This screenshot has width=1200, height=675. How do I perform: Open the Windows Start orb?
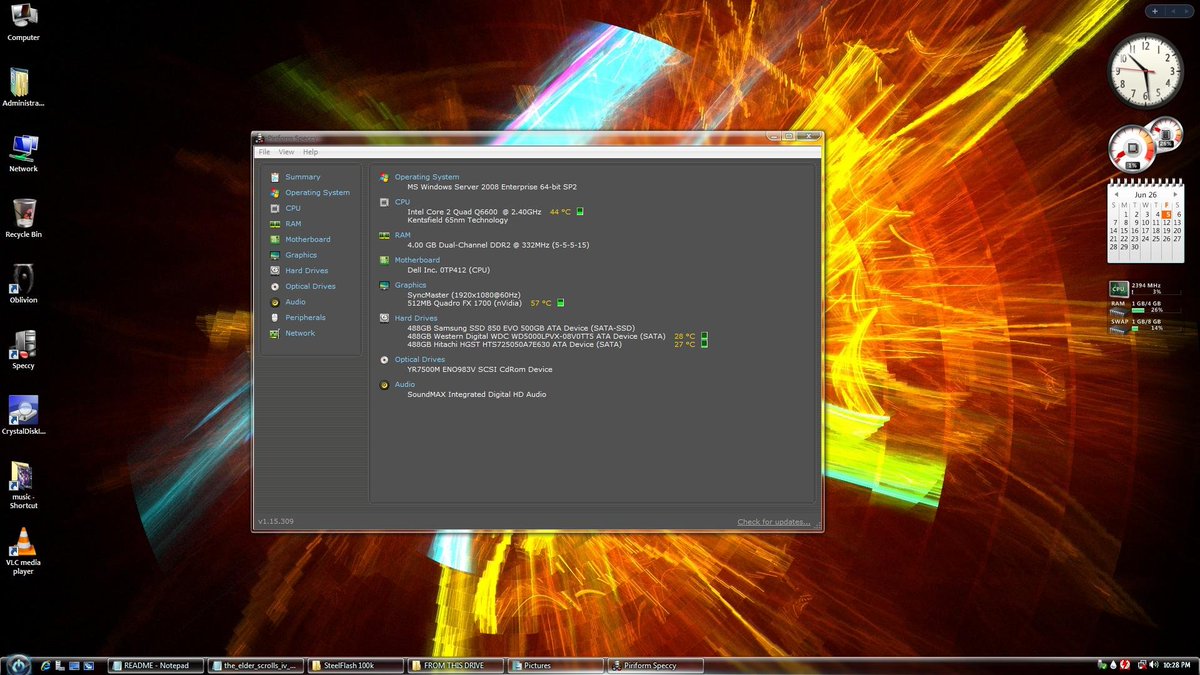17,664
